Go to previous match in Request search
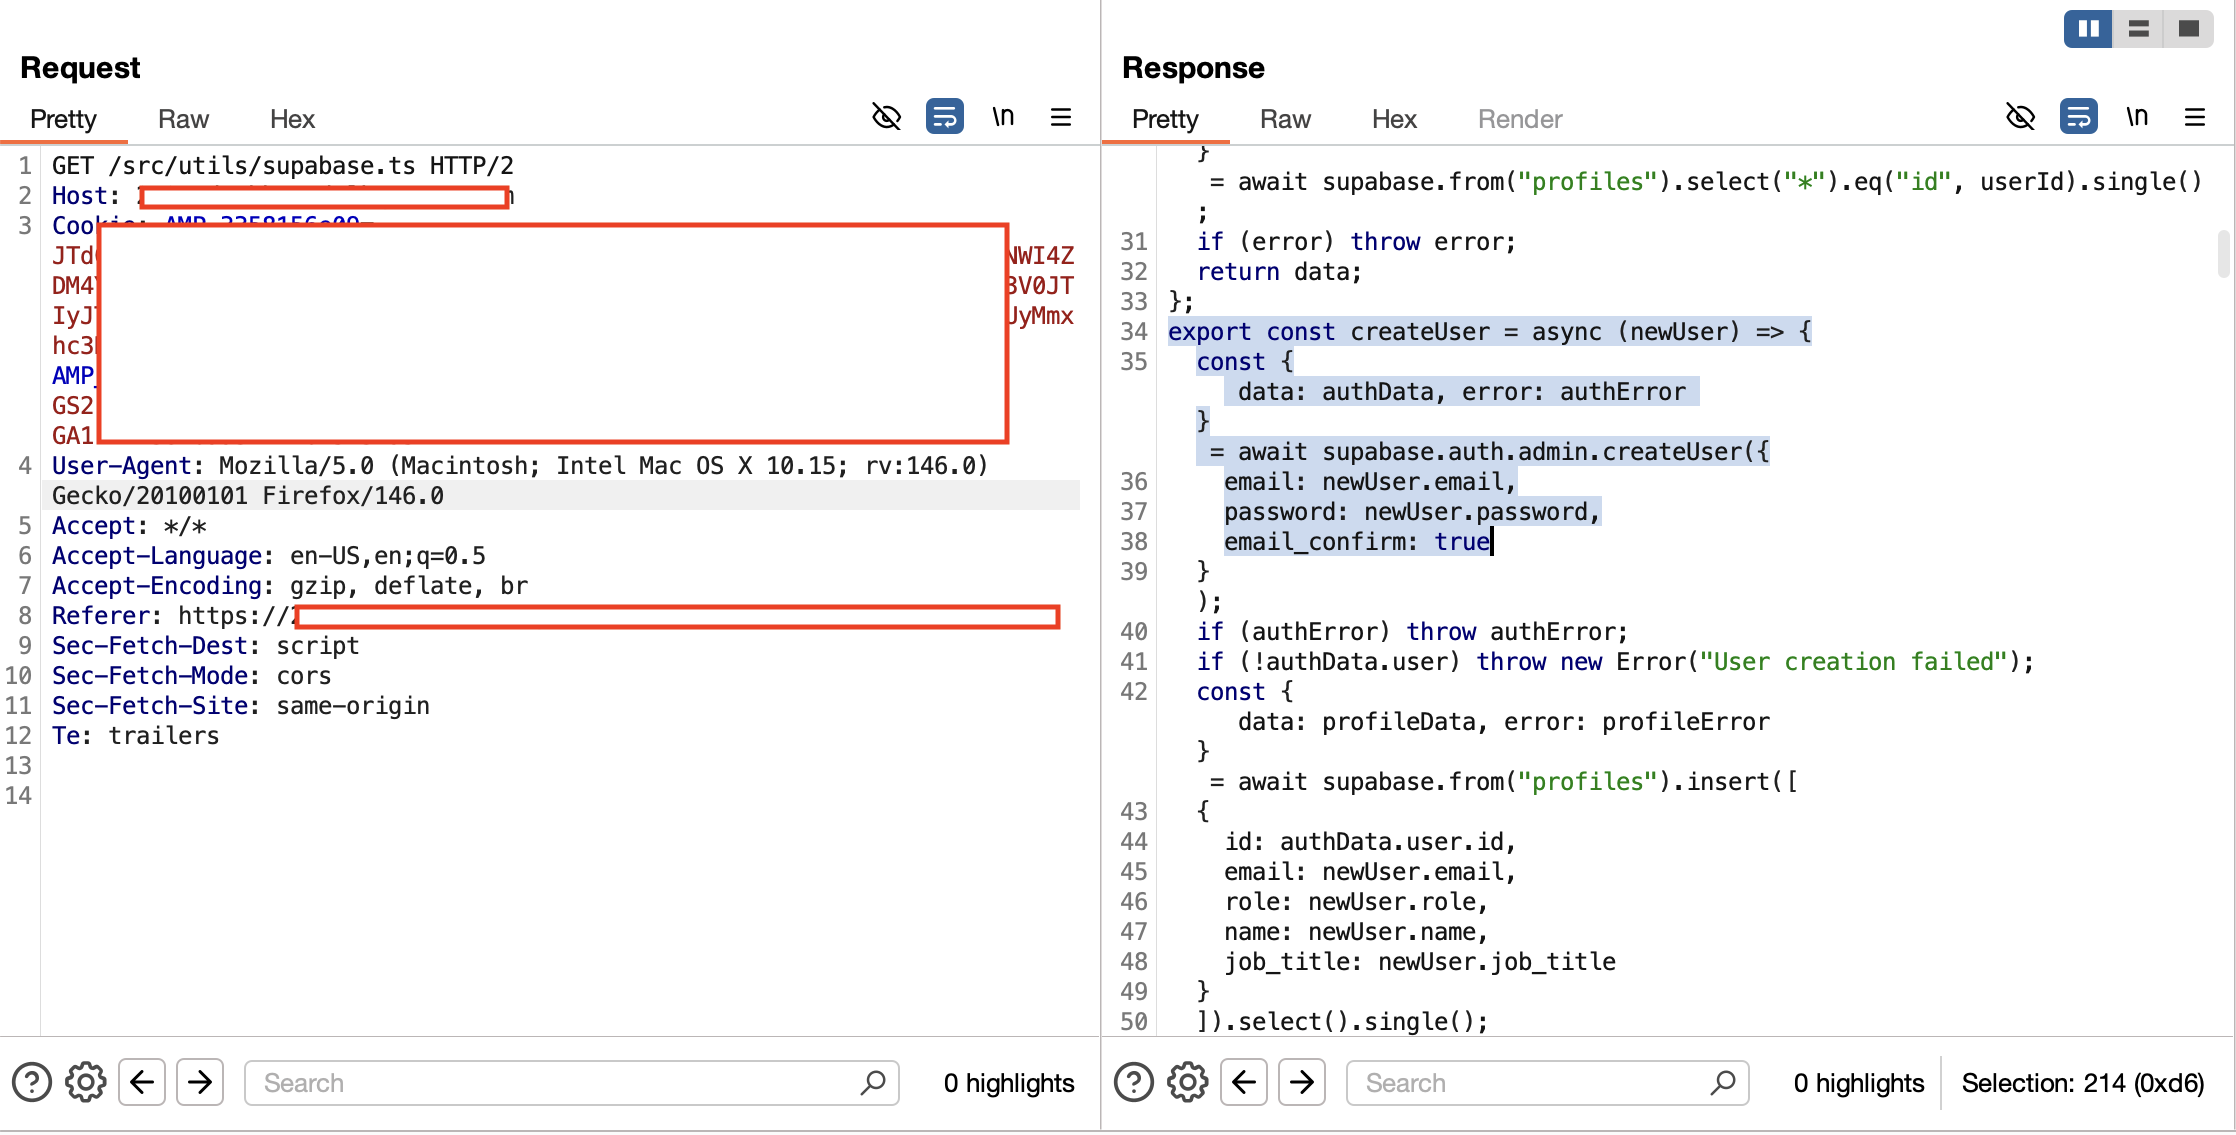2236x1135 pixels. 142,1082
